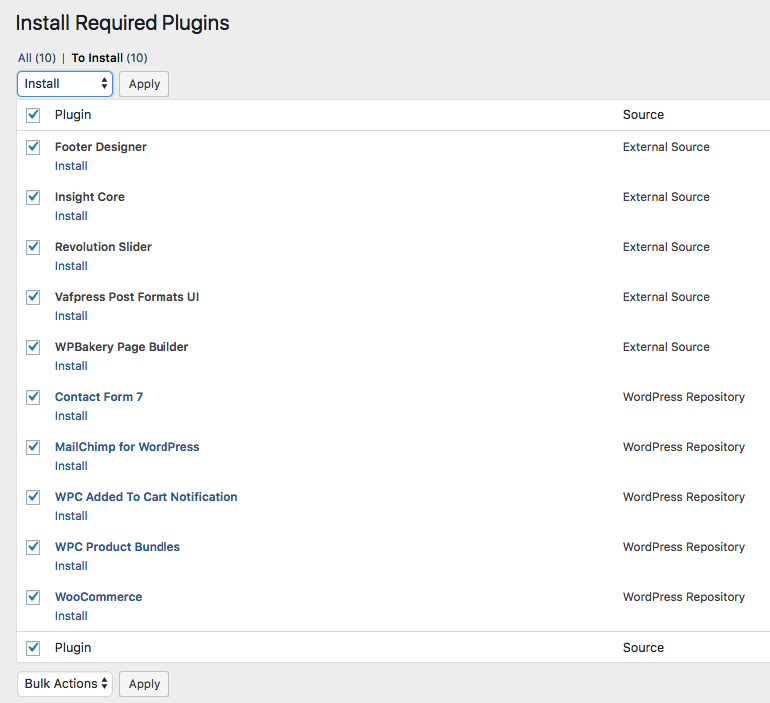The height and width of the screenshot is (703, 770).
Task: Uncheck the Revolution Slider checkbox
Action: [x=33, y=247]
